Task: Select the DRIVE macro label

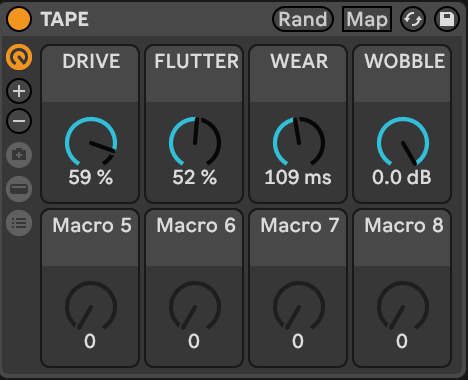Action: click(x=91, y=61)
